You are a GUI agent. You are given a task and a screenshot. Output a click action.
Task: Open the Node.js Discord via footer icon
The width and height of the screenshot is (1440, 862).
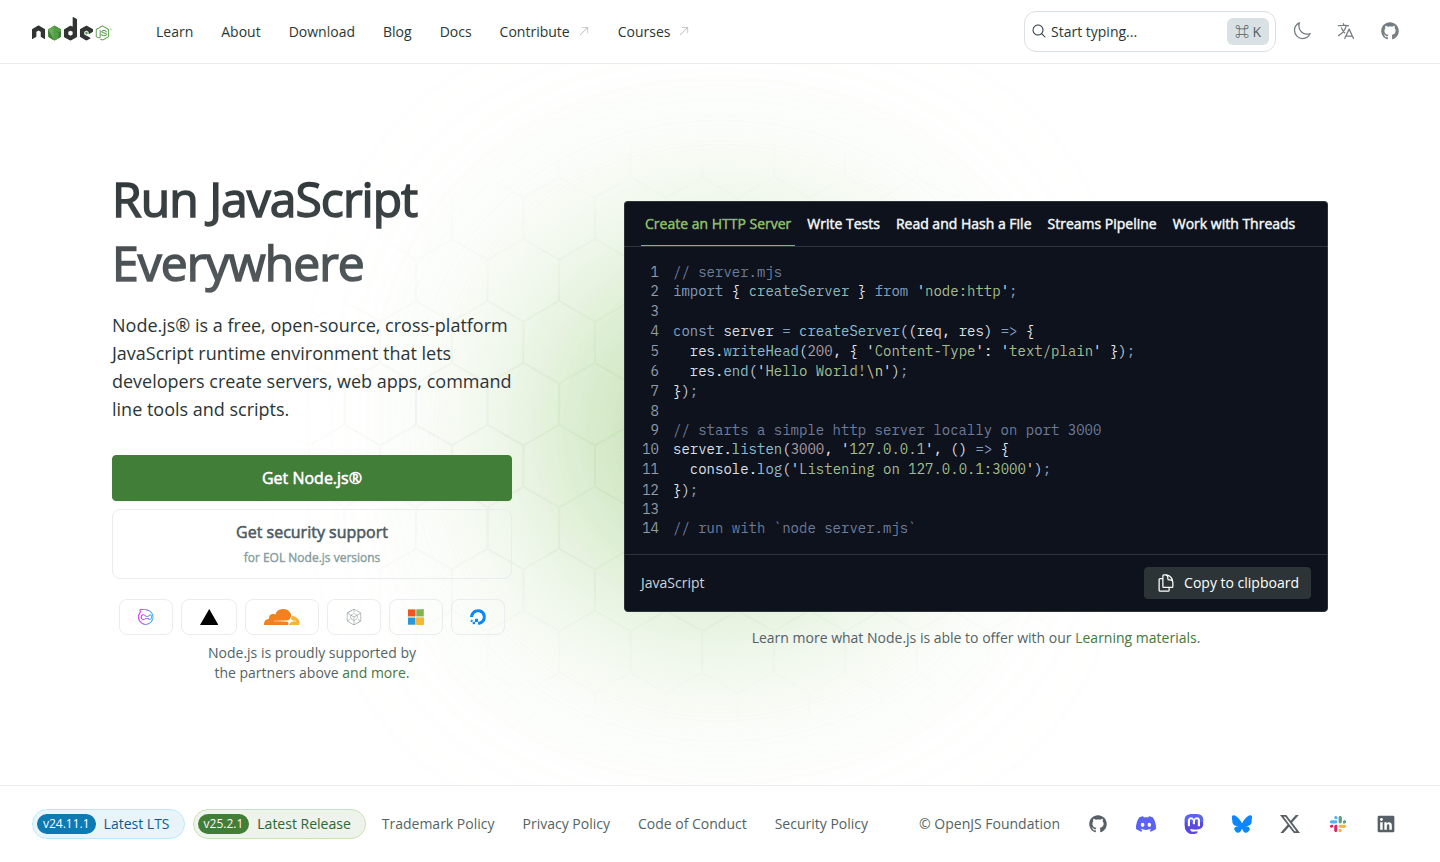tap(1145, 823)
